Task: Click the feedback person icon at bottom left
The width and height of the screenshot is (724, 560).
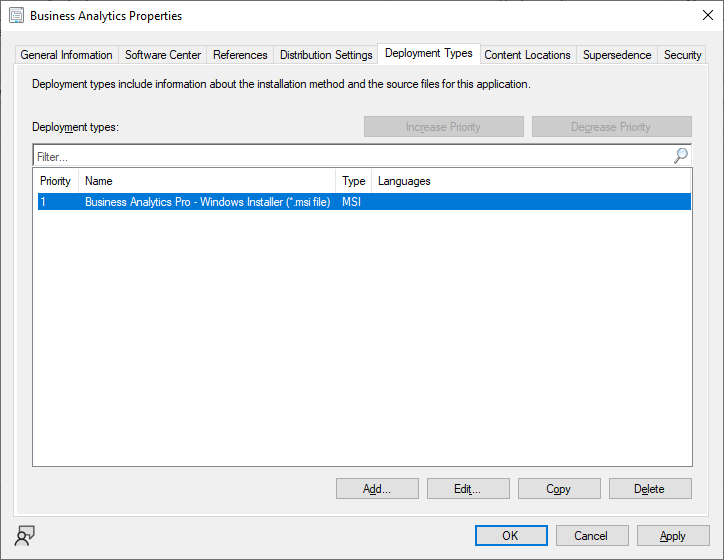Action: click(24, 536)
